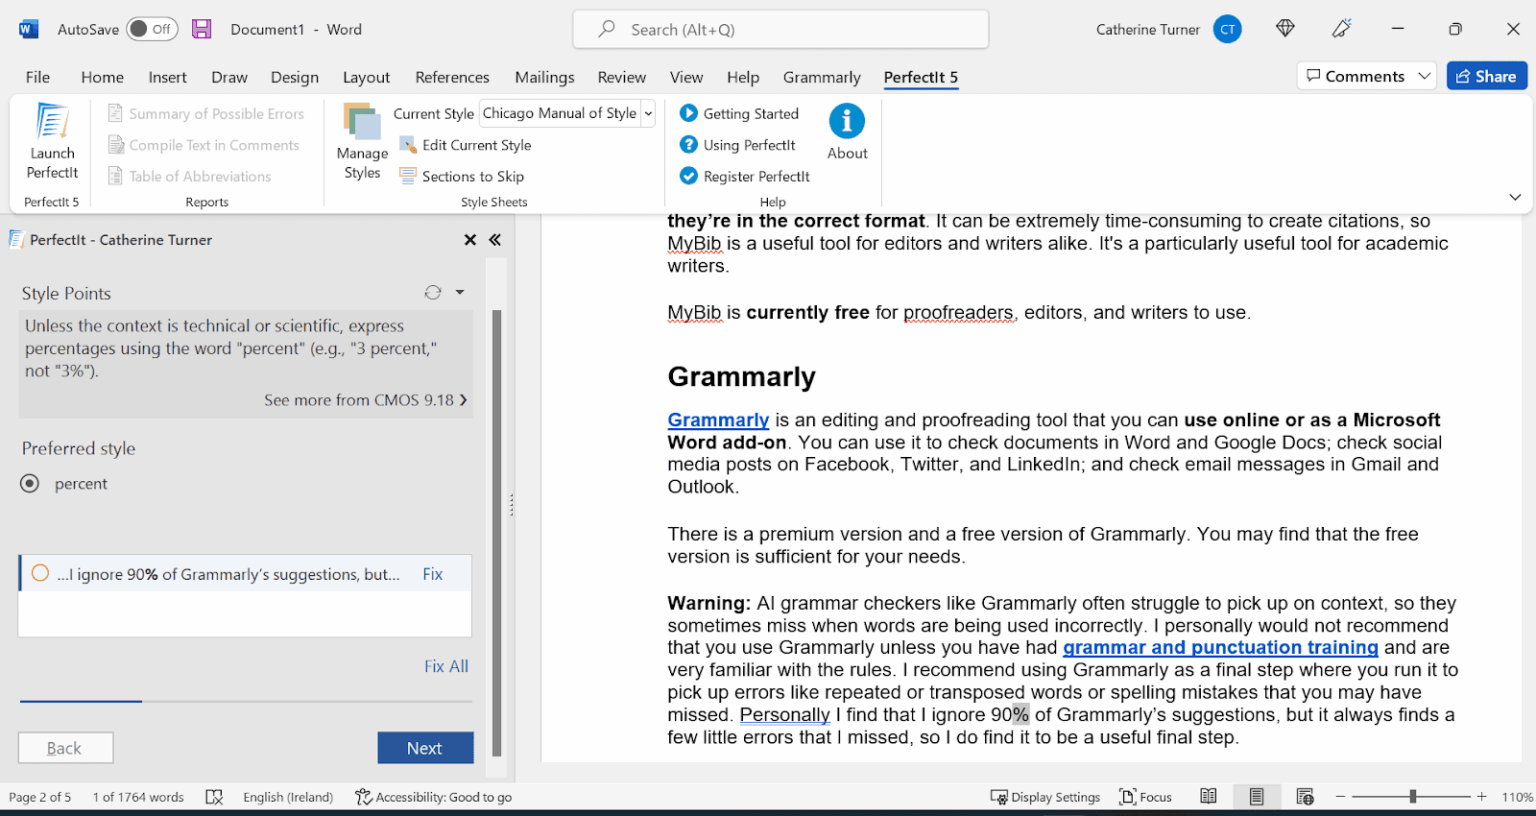The width and height of the screenshot is (1536, 816).
Task: Collapse the ribbon with the chevron
Action: (x=1514, y=197)
